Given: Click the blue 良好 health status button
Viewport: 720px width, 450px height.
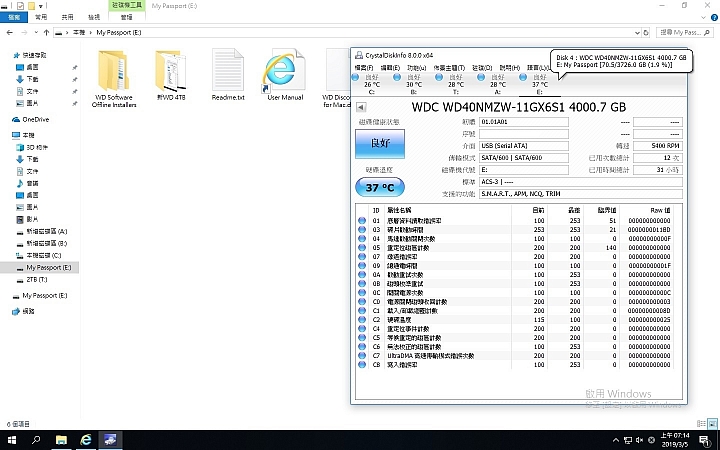Looking at the screenshot, I should 380,144.
